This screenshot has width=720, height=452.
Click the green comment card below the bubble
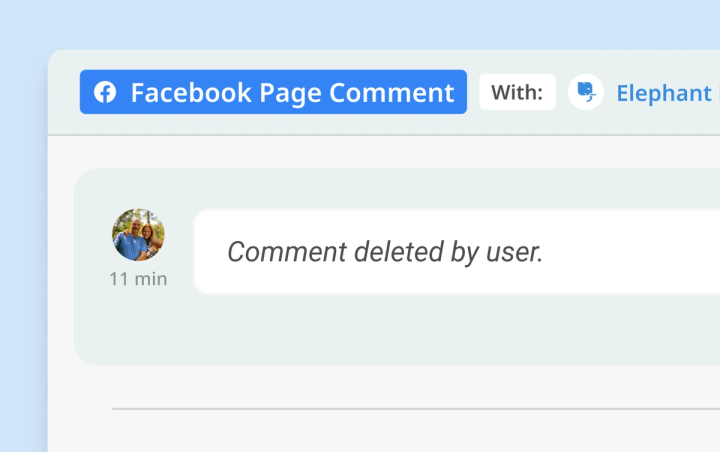pyautogui.click(x=400, y=330)
